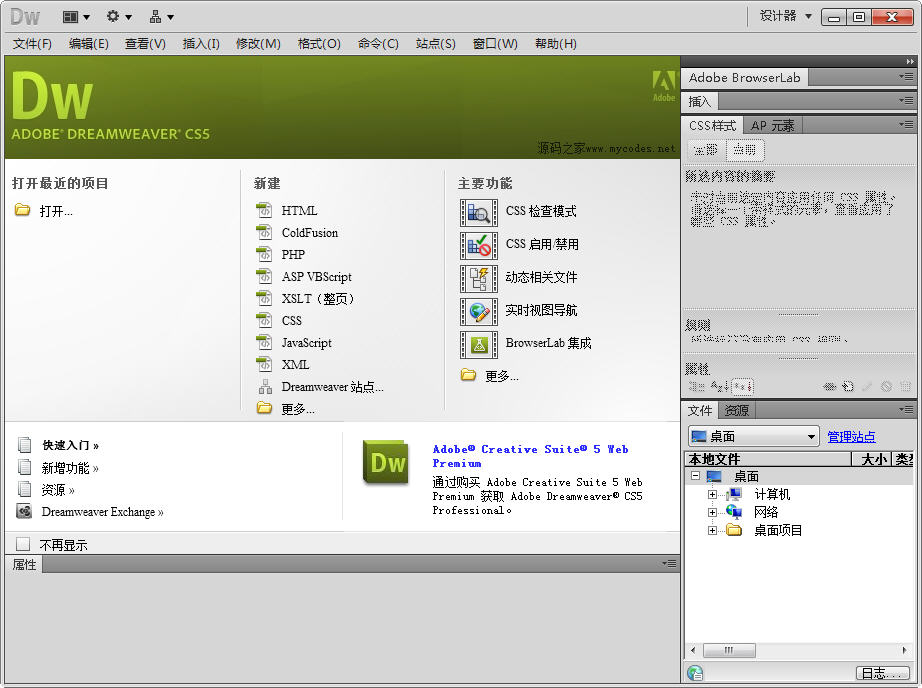The image size is (922, 688).
Task: Click the 本地文件 column header
Action: click(769, 459)
